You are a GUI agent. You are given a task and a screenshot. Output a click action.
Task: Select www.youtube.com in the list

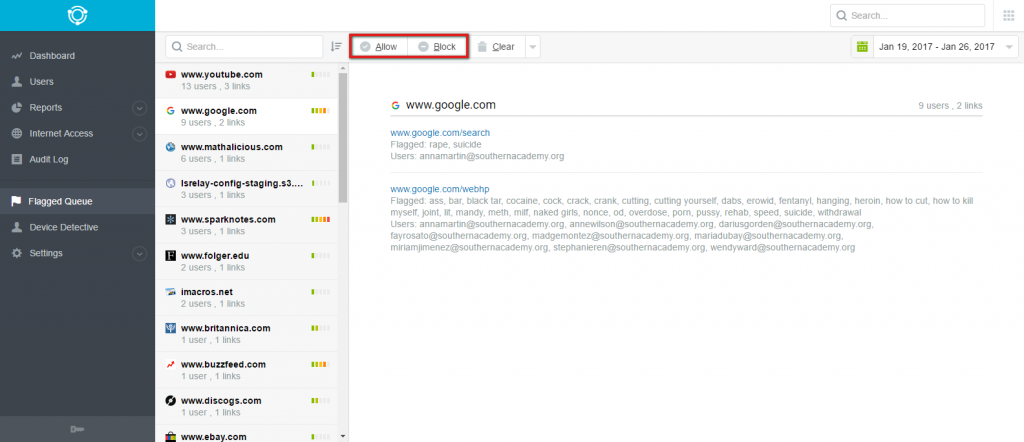[x=246, y=80]
